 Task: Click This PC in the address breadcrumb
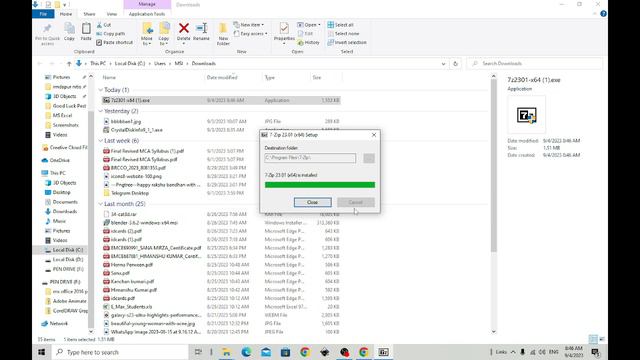tap(98, 64)
